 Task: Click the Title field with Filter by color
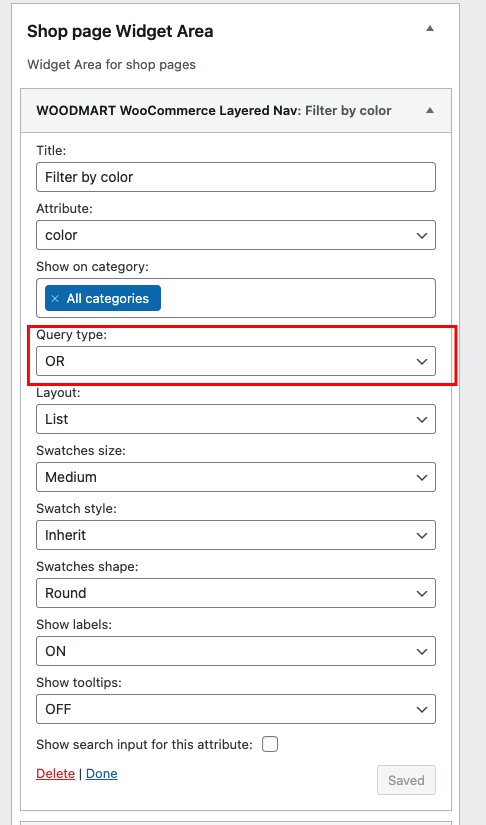236,177
